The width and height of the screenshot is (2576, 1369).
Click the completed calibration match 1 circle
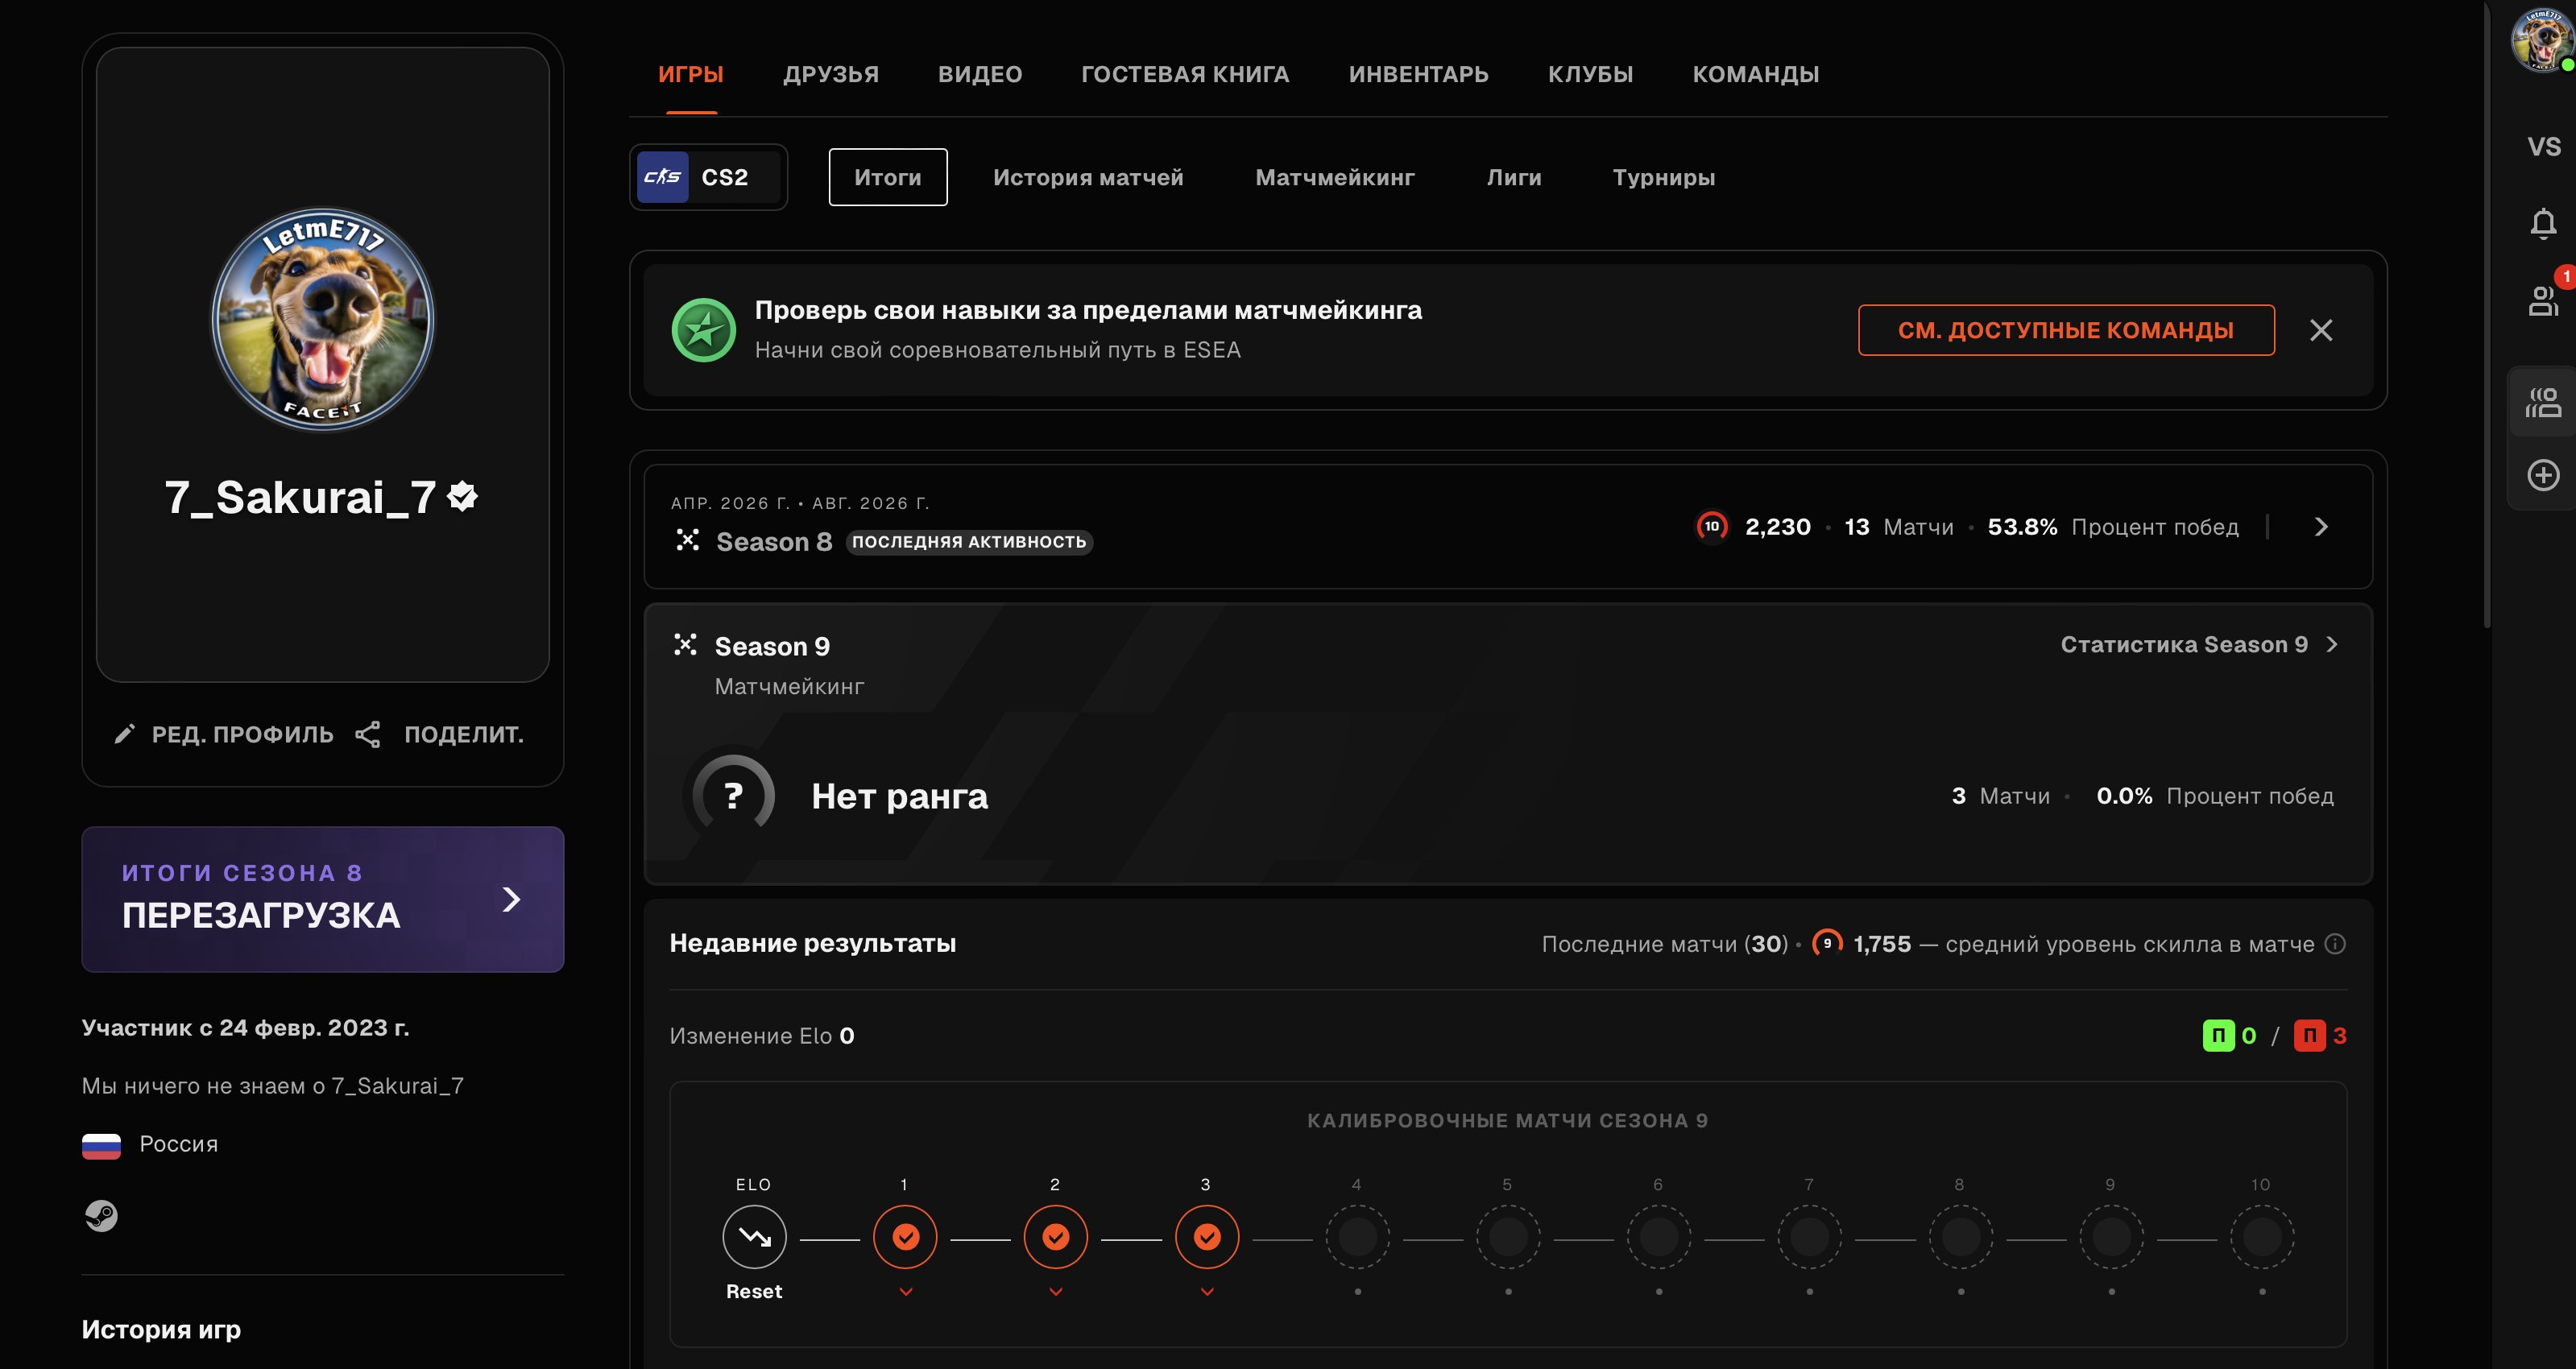[x=905, y=1237]
